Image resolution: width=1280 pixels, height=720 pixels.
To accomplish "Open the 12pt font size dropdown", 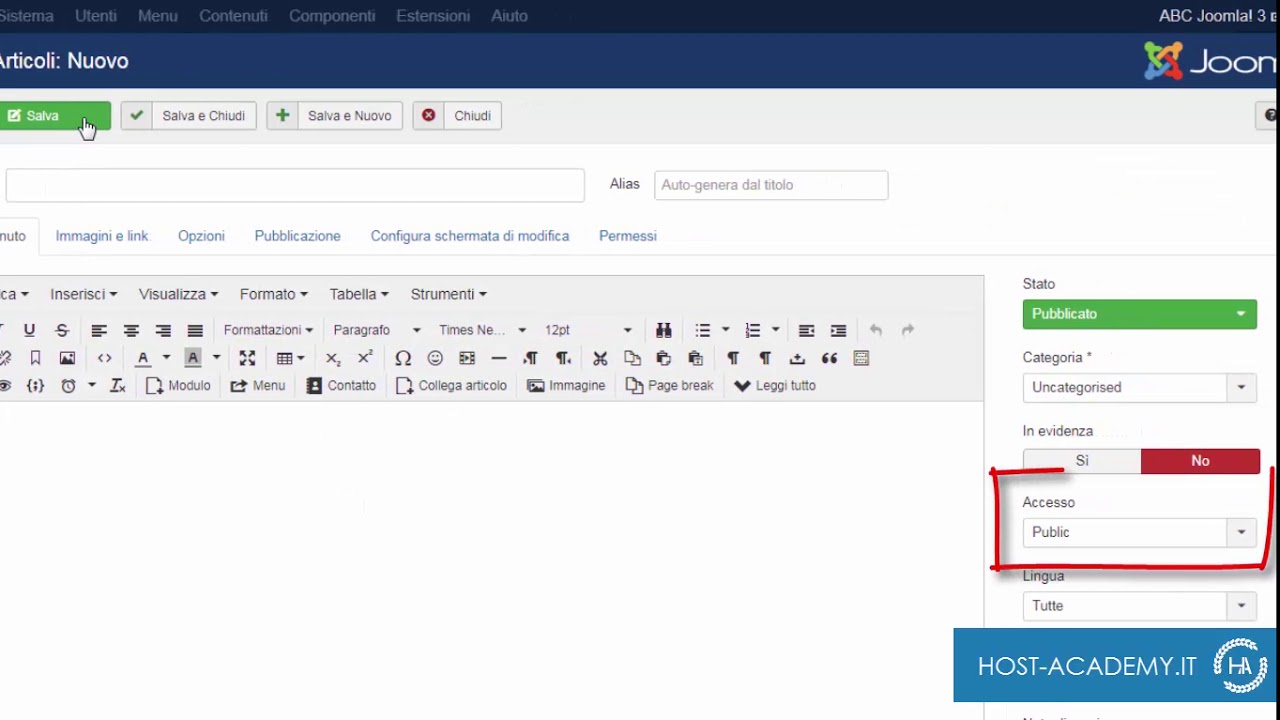I will (x=588, y=330).
